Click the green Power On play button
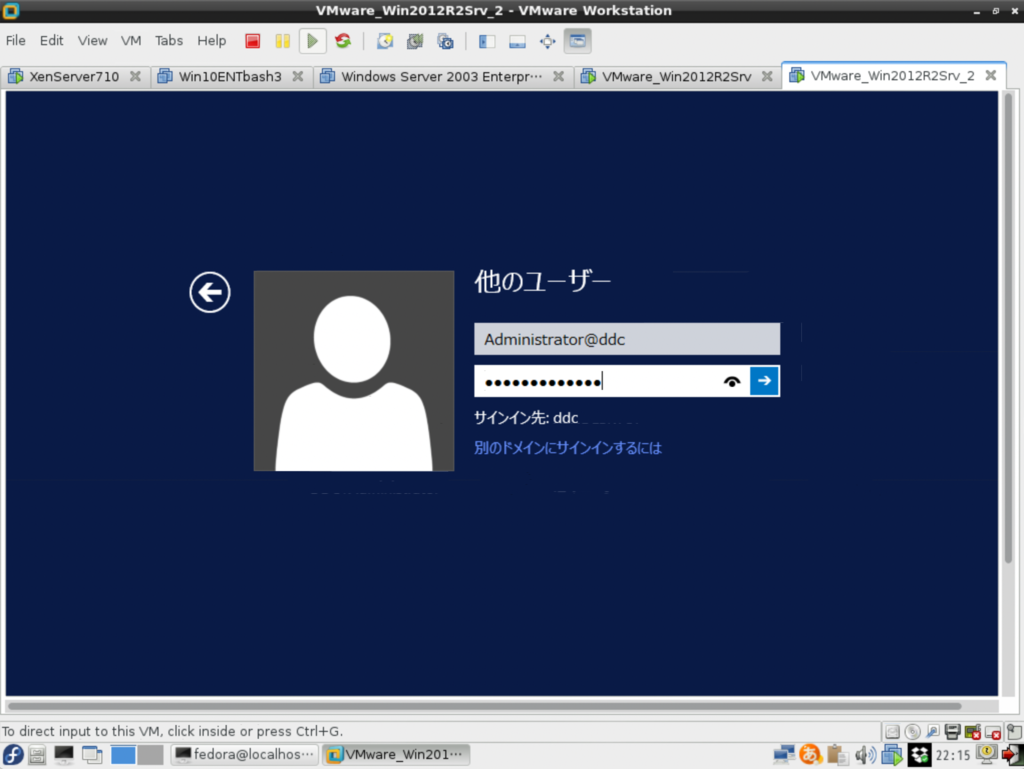 tap(312, 41)
